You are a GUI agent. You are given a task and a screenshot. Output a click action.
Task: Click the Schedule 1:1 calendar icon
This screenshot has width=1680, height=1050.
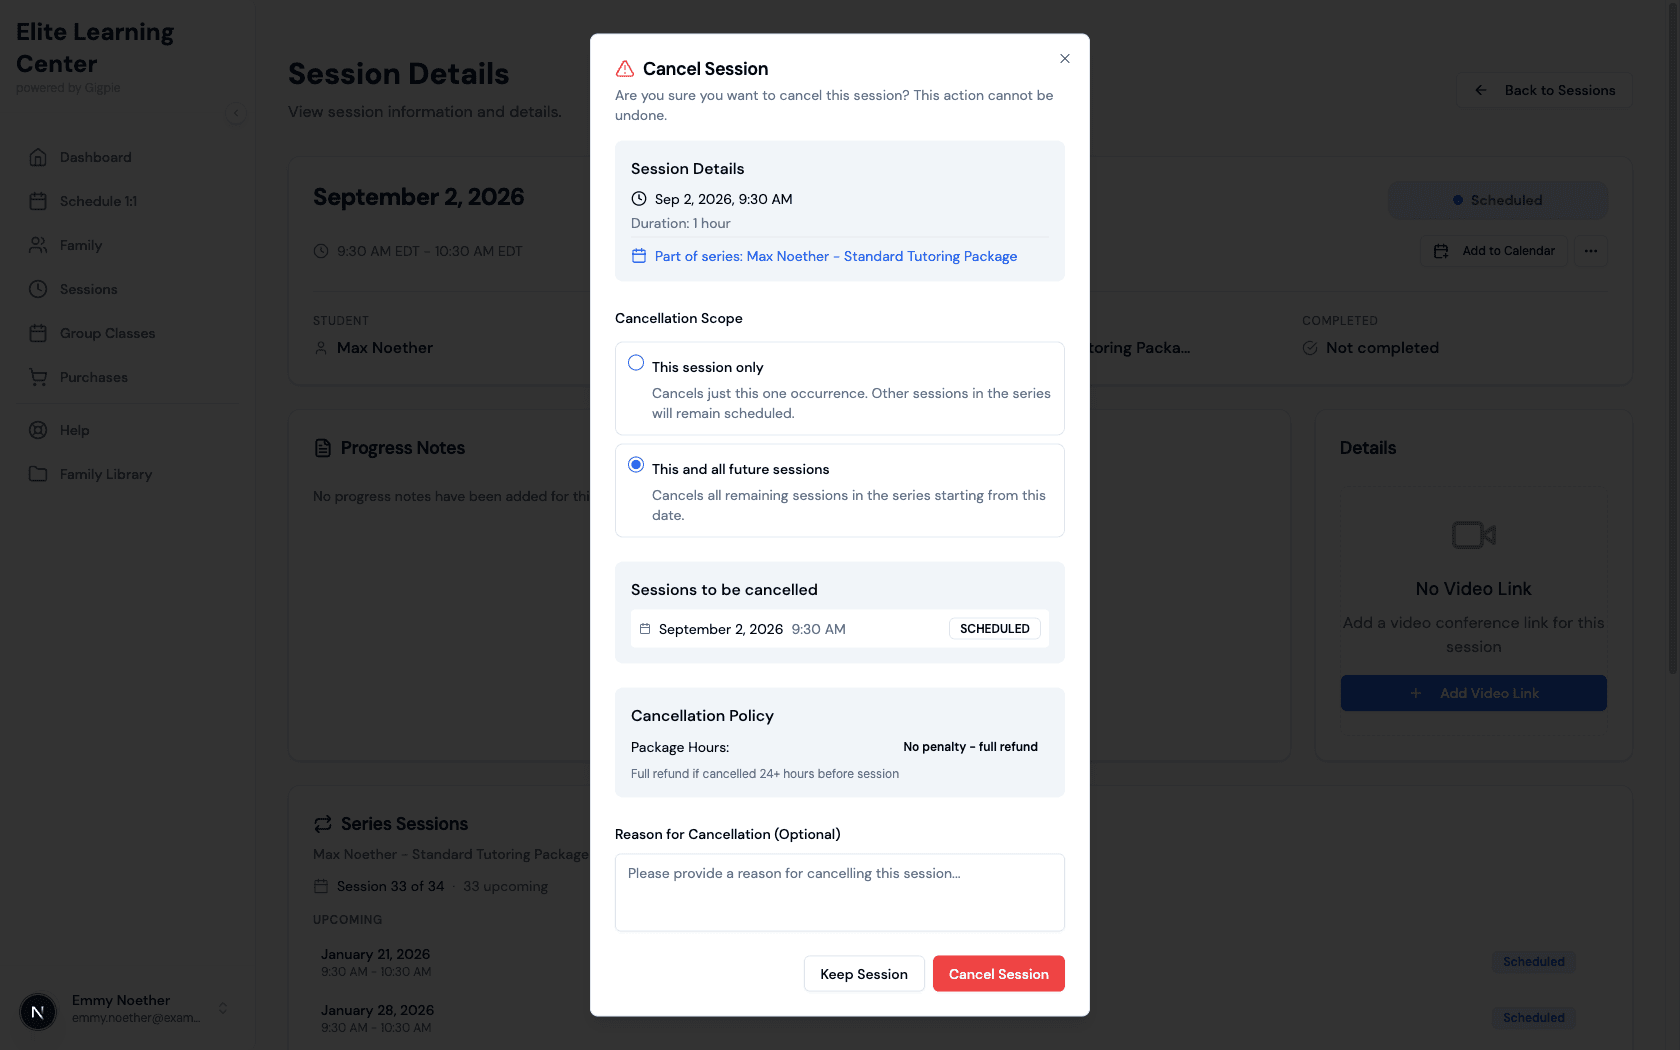pyautogui.click(x=38, y=201)
